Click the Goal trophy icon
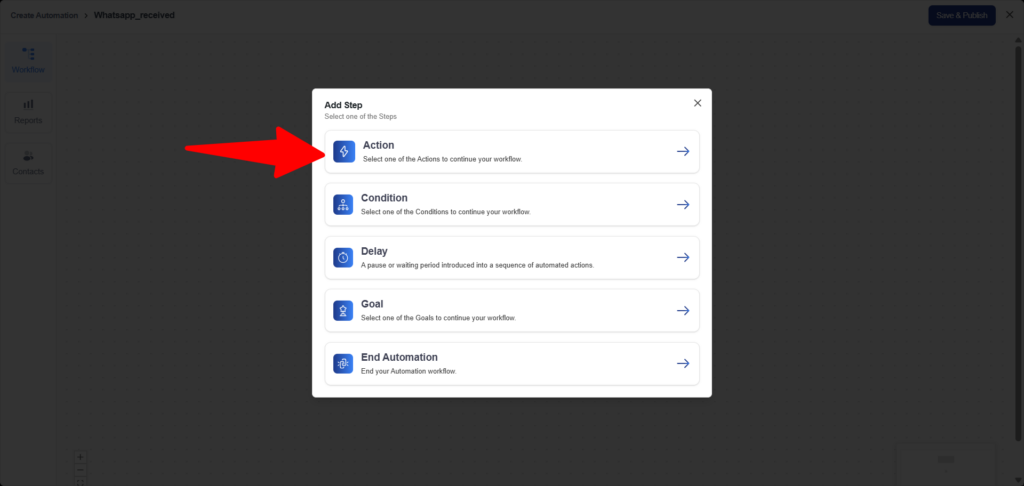 click(x=343, y=311)
